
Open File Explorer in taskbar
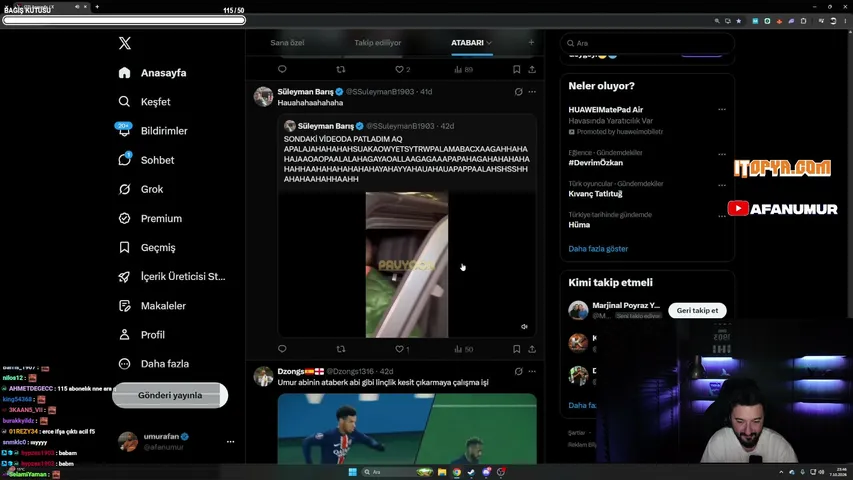pyautogui.click(x=442, y=472)
